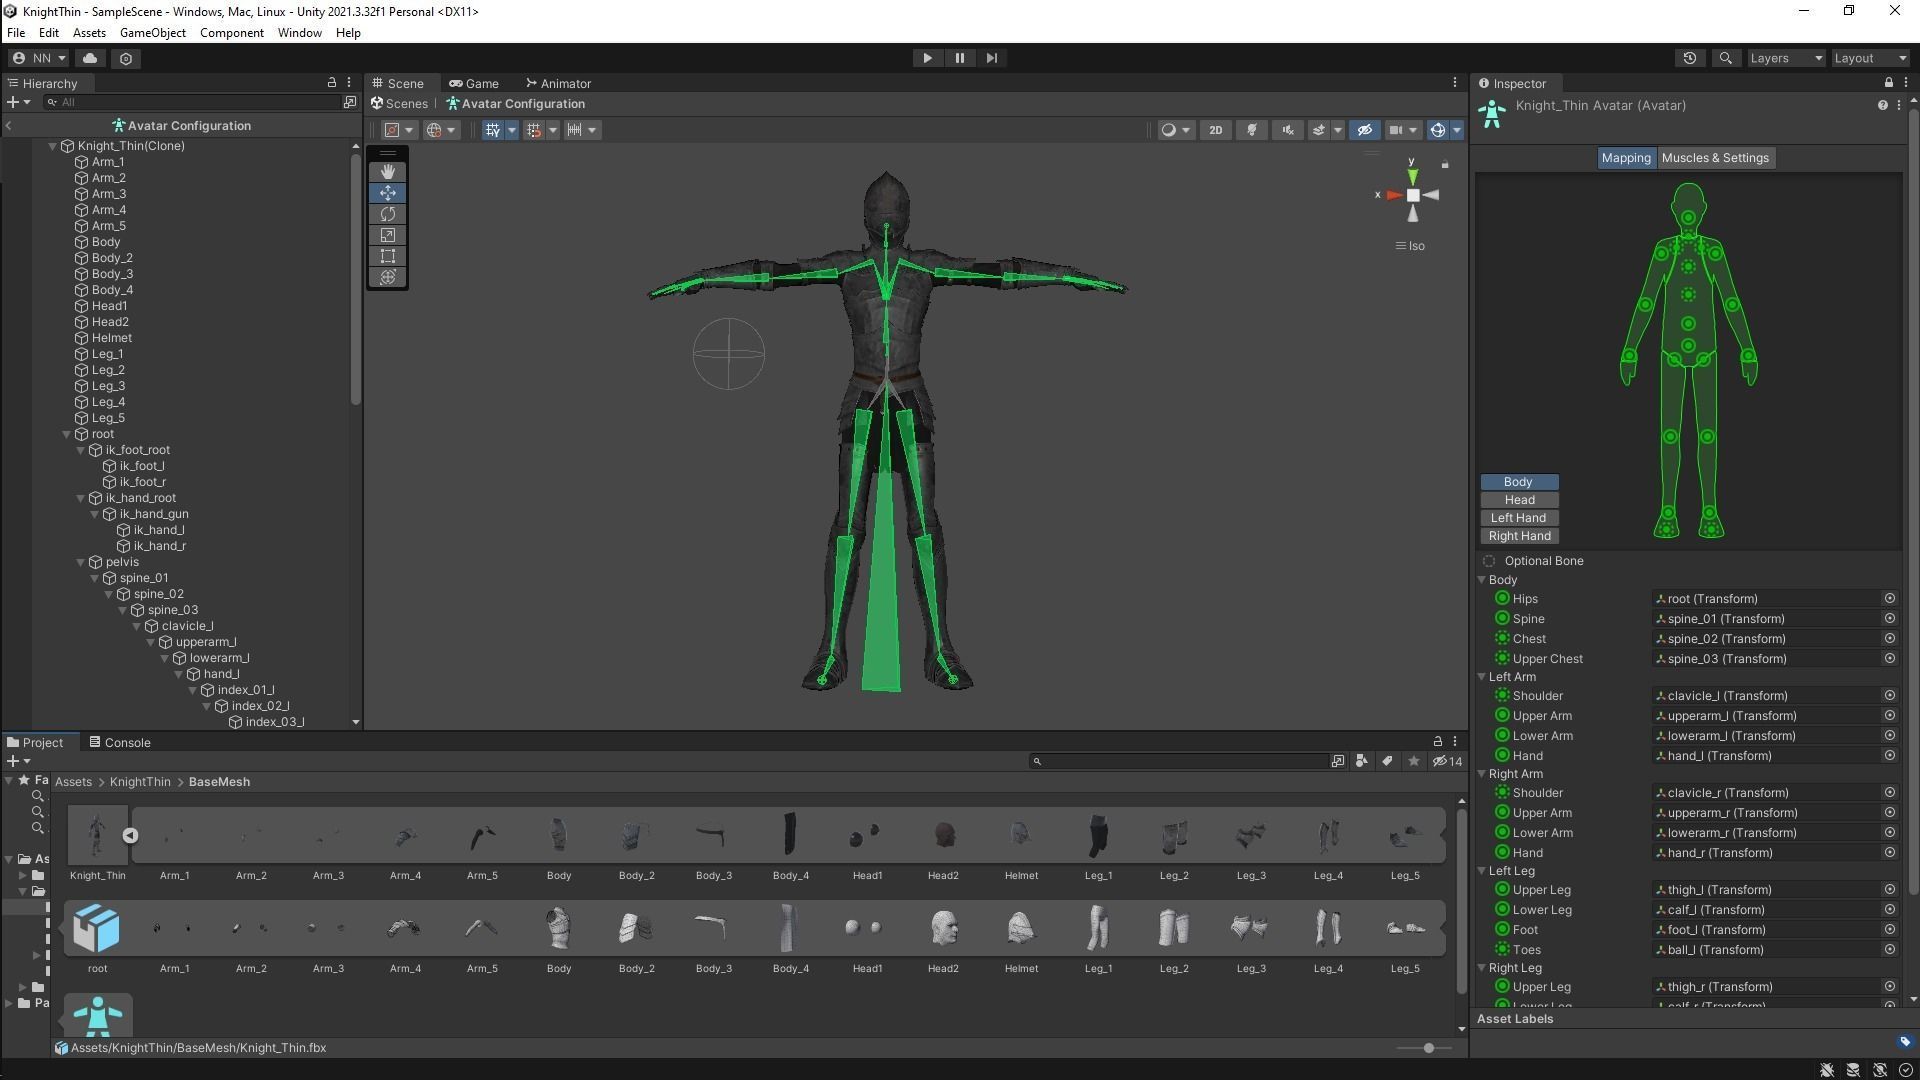Toggle 2D scene view mode
The image size is (1920, 1080).
(1215, 130)
